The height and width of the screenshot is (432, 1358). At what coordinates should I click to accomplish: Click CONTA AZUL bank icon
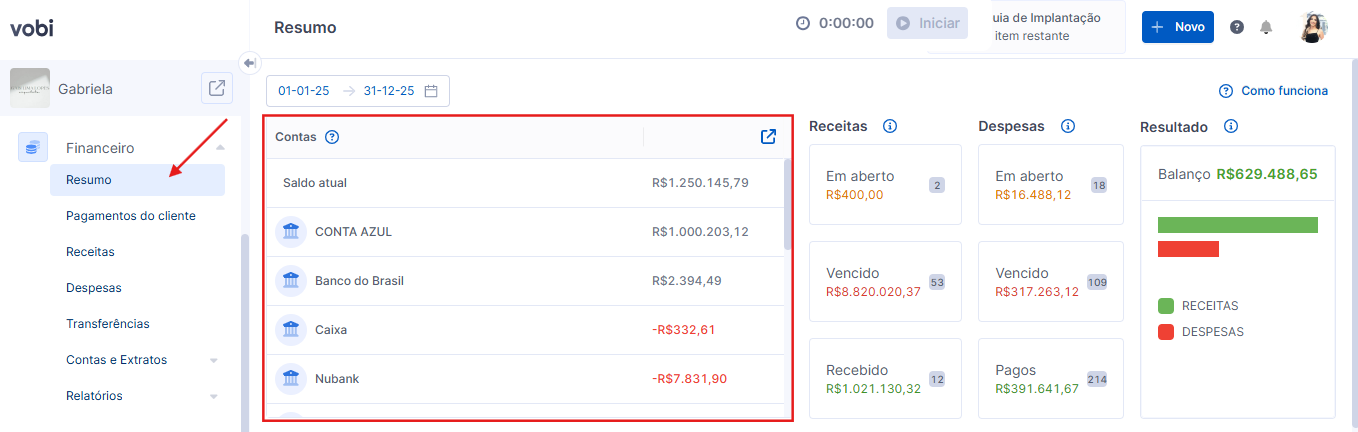tap(291, 232)
